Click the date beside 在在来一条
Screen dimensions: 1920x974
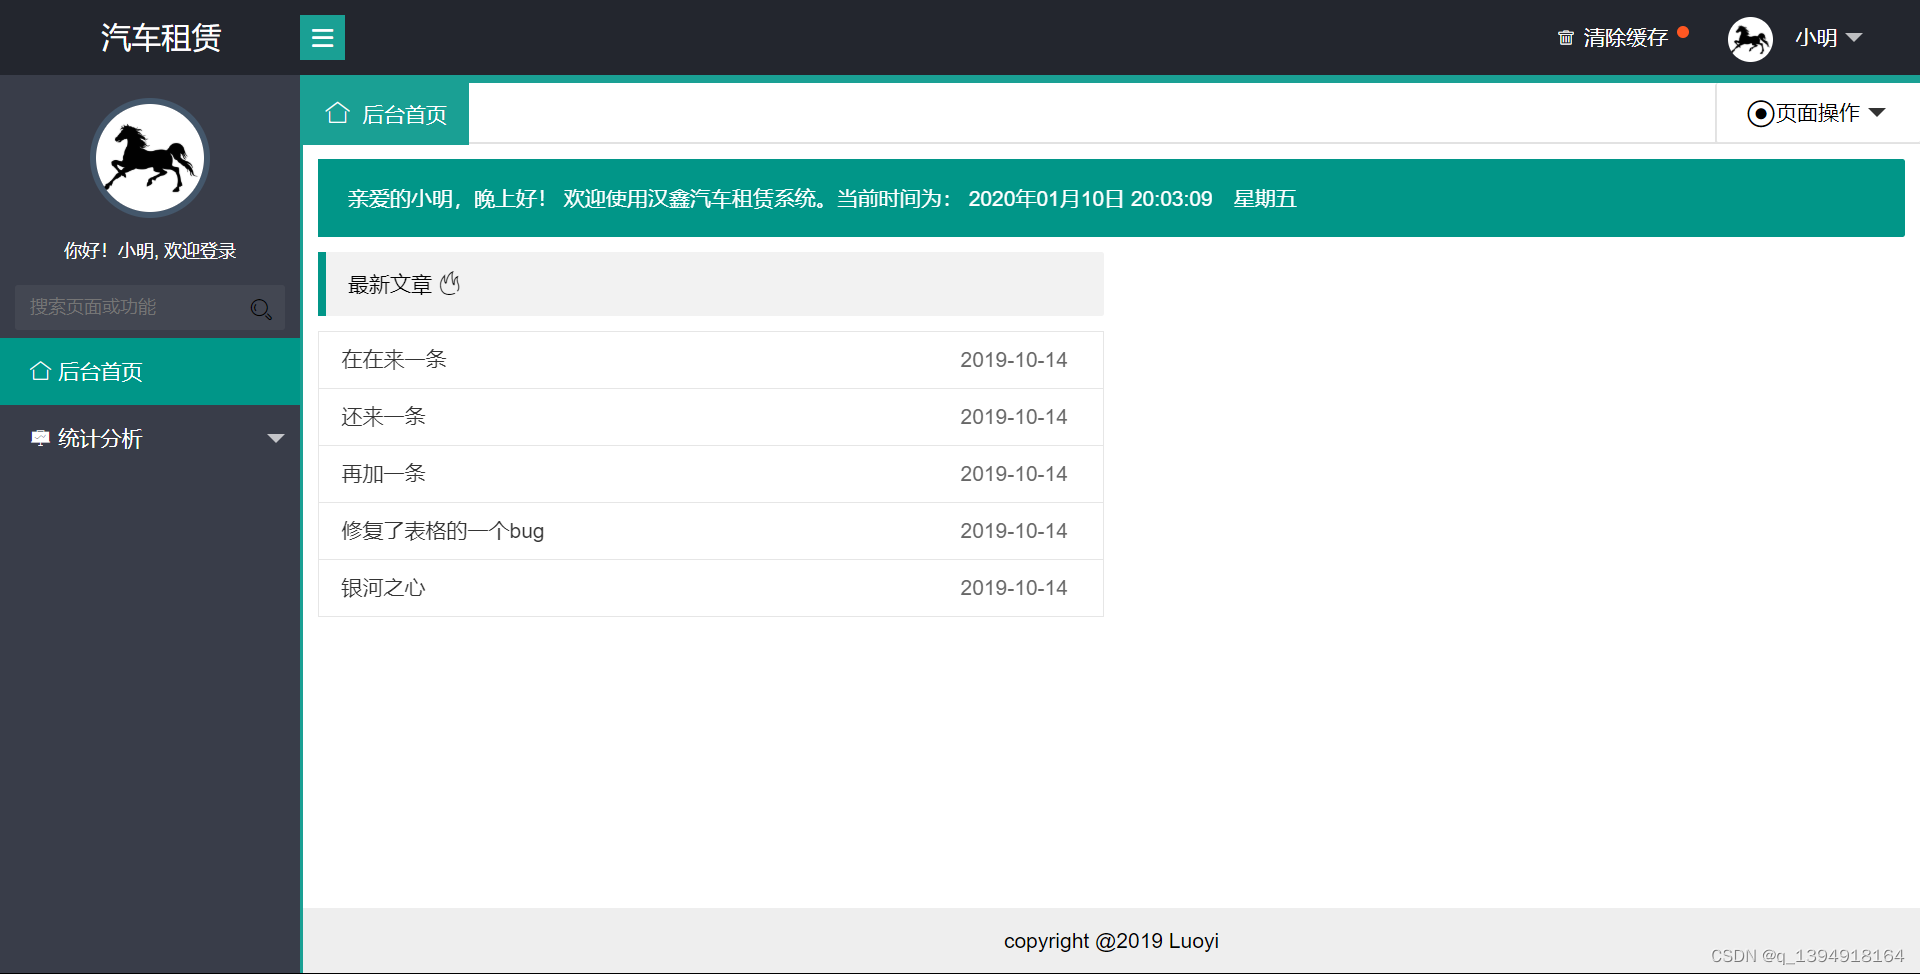[1014, 360]
